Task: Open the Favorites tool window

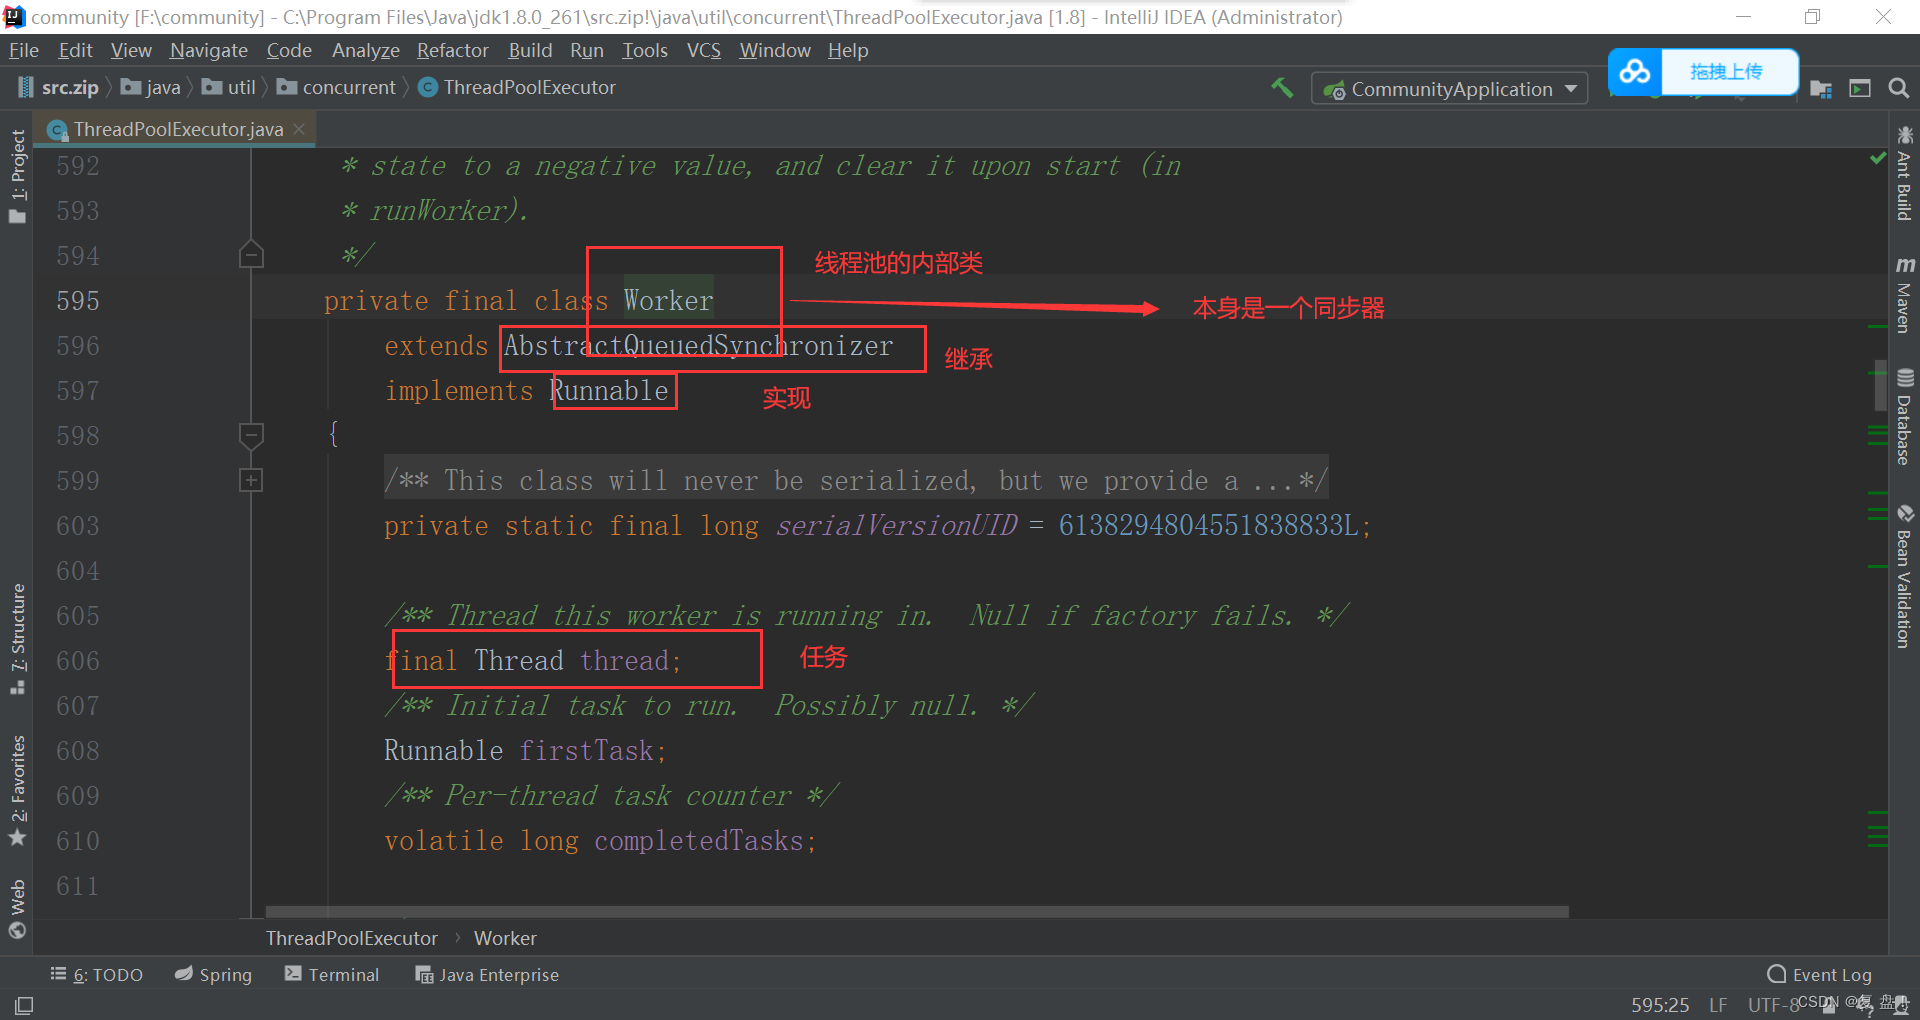Action: tap(17, 790)
